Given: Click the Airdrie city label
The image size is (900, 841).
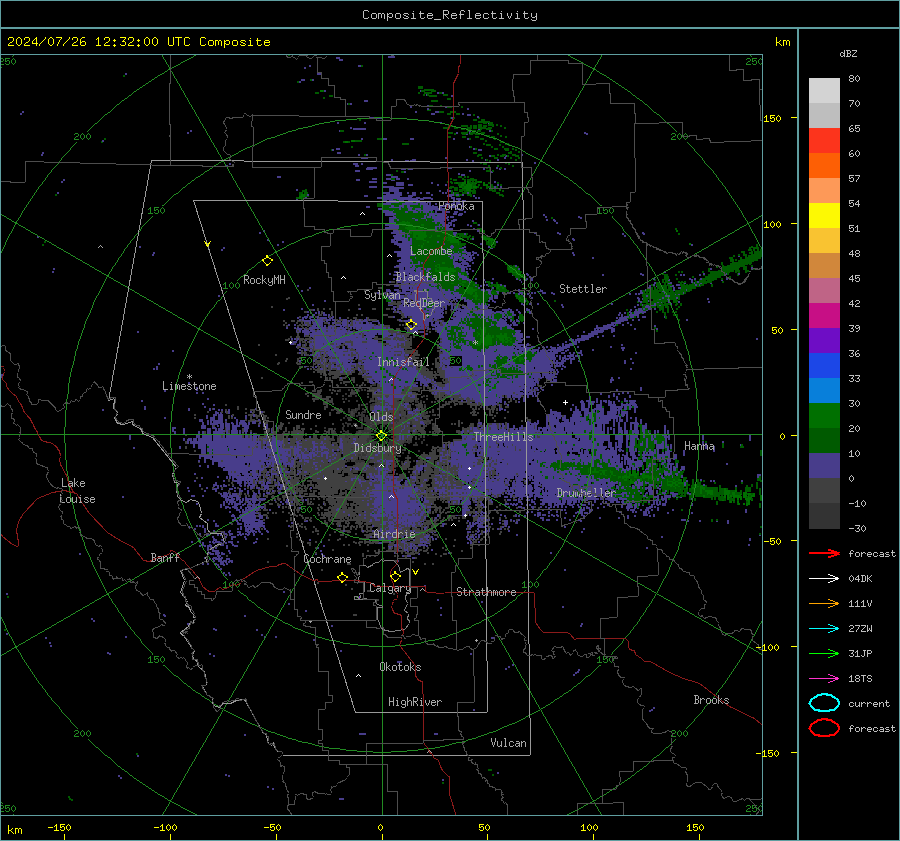Looking at the screenshot, I should point(394,534).
